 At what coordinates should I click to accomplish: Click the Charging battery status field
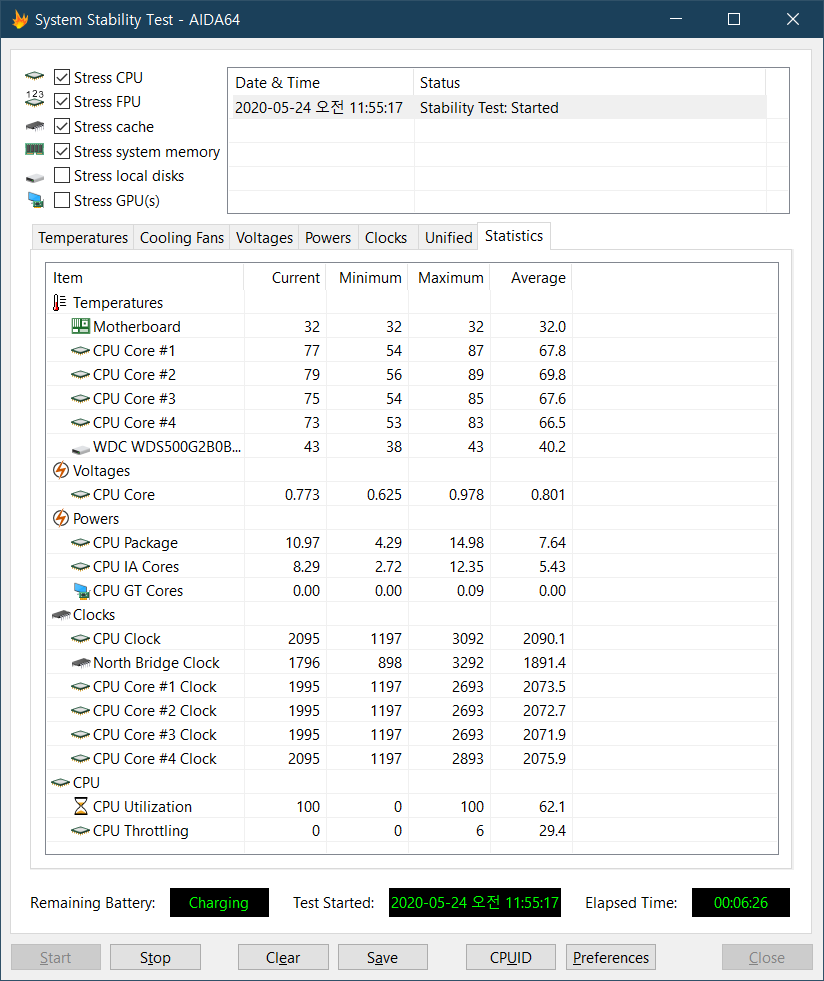(x=219, y=902)
